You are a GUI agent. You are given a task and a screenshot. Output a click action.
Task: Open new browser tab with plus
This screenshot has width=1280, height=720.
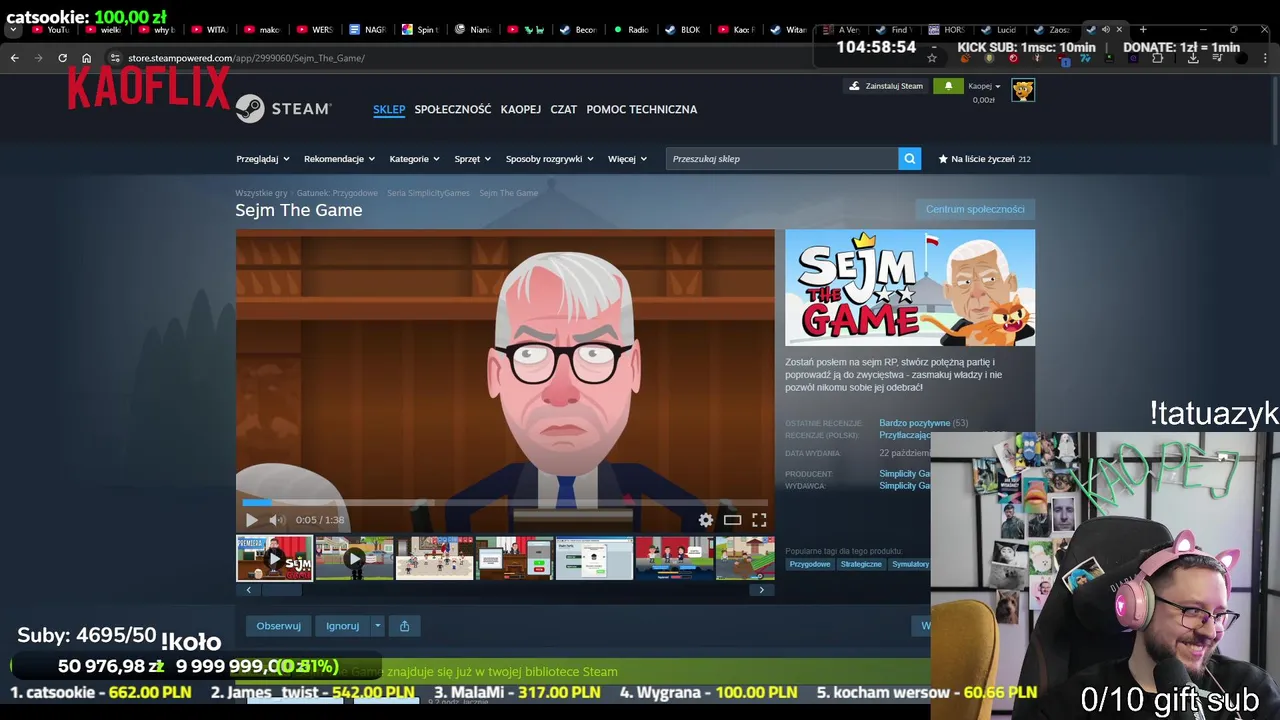point(1143,30)
